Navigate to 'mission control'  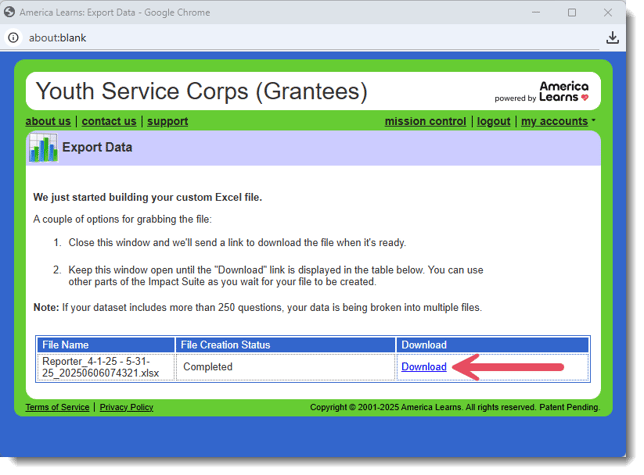tap(425, 121)
